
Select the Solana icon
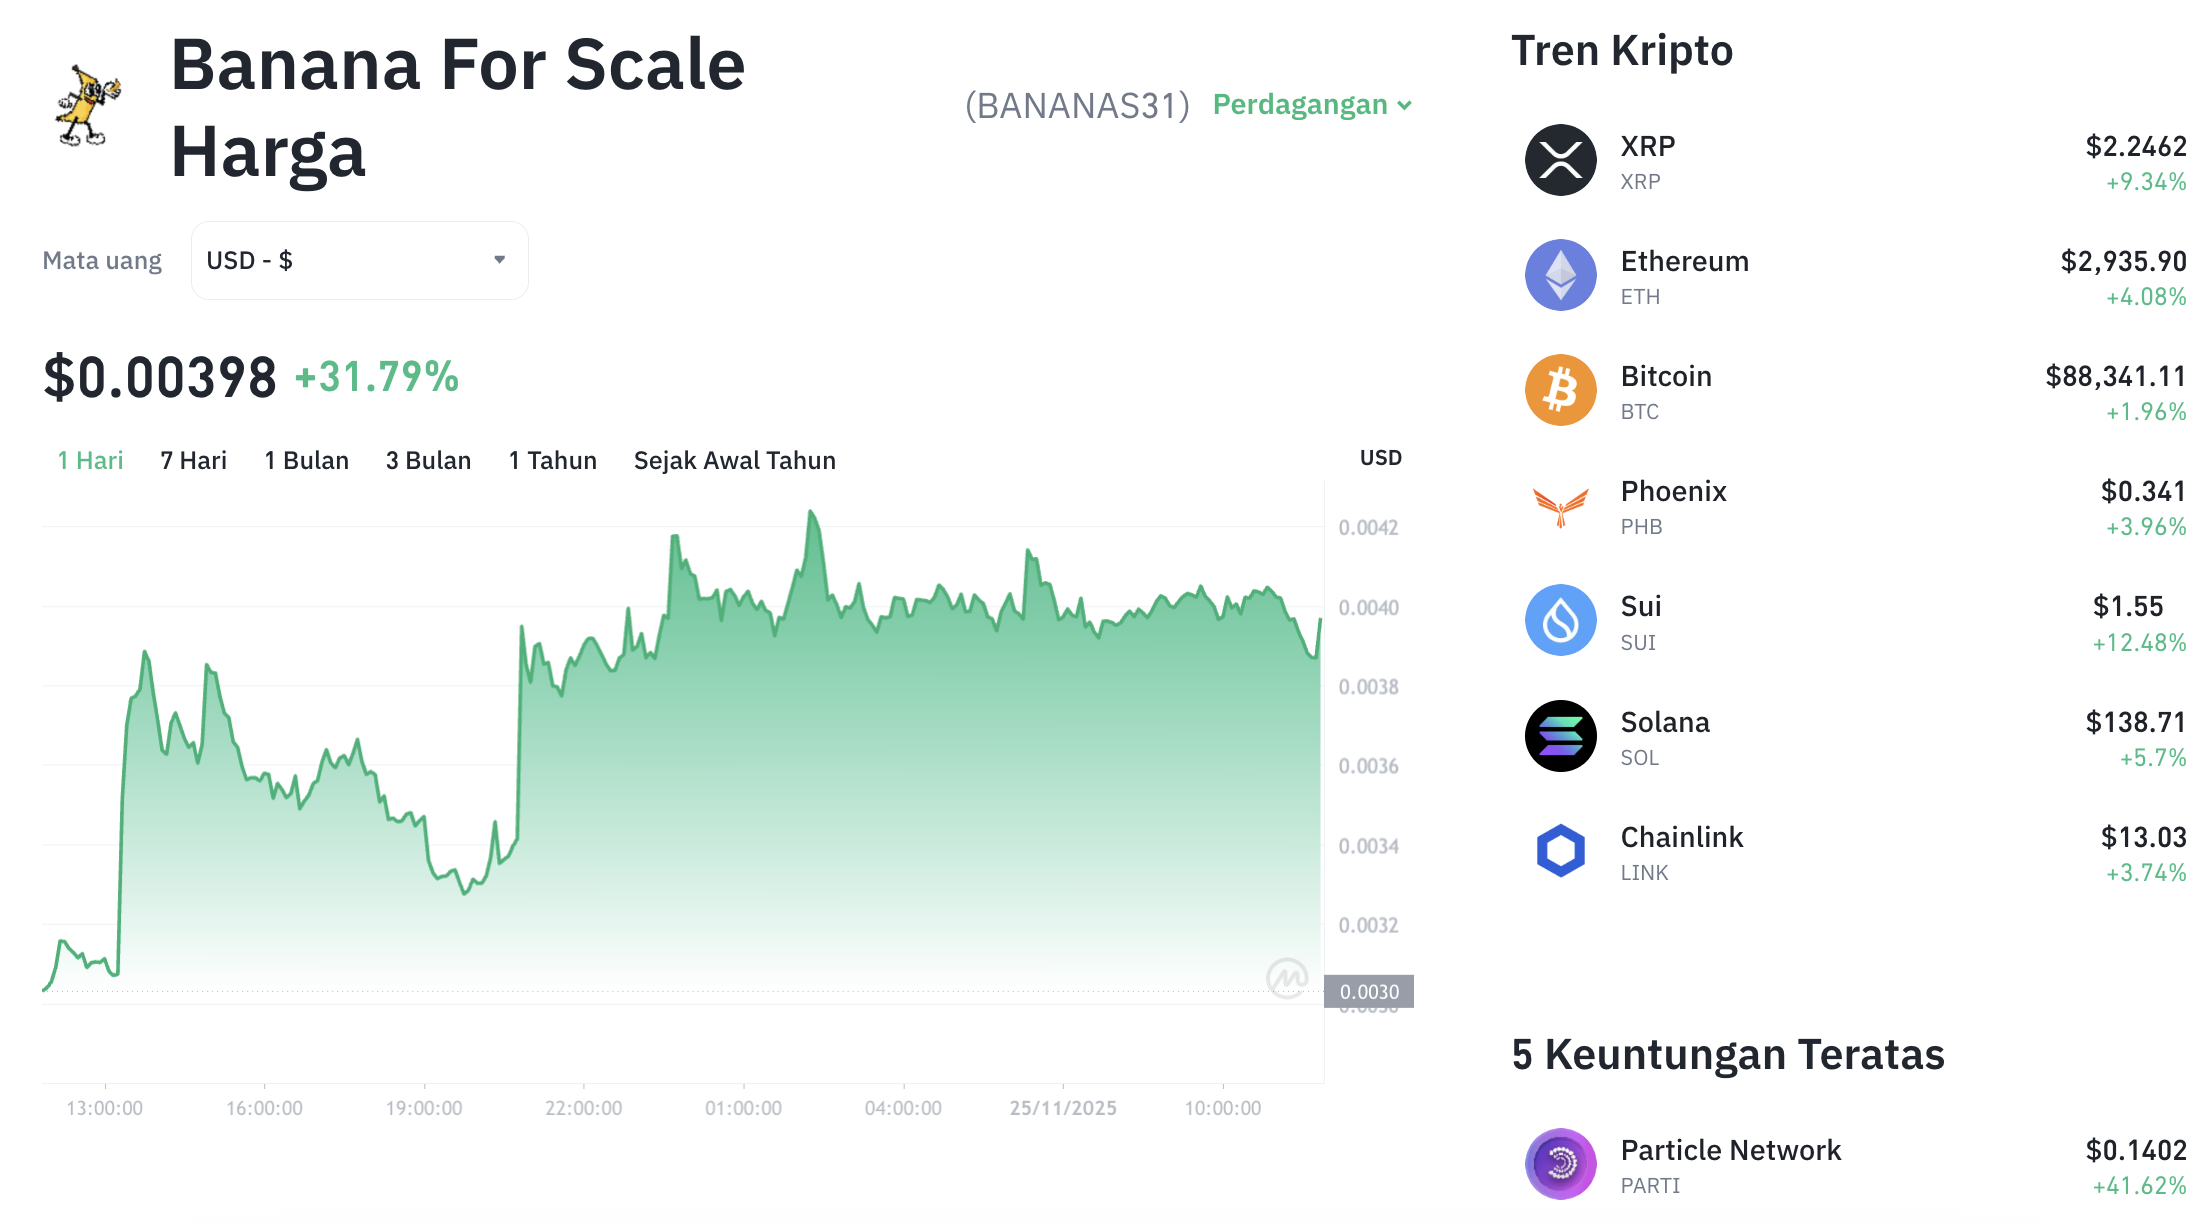1559,736
